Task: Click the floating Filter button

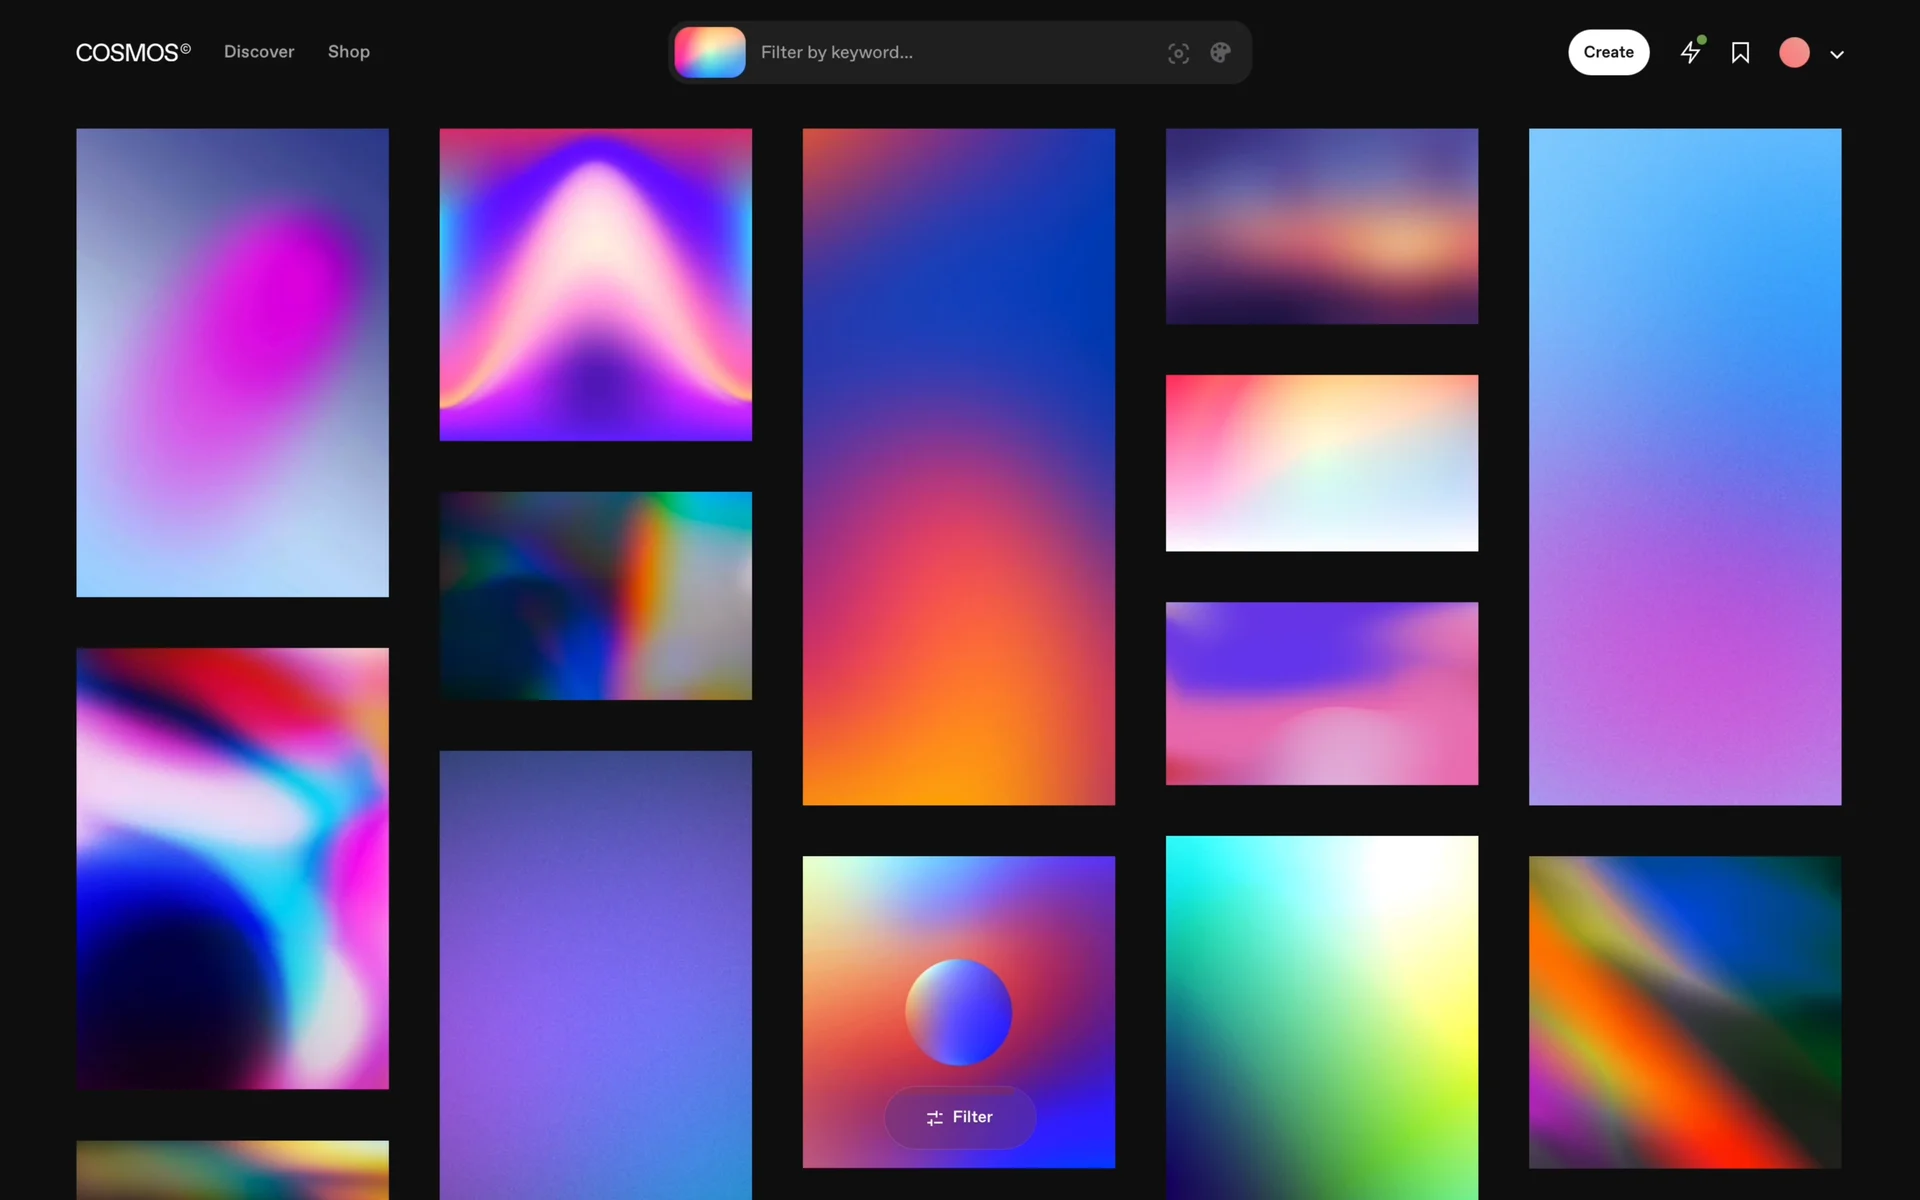Action: point(960,1117)
